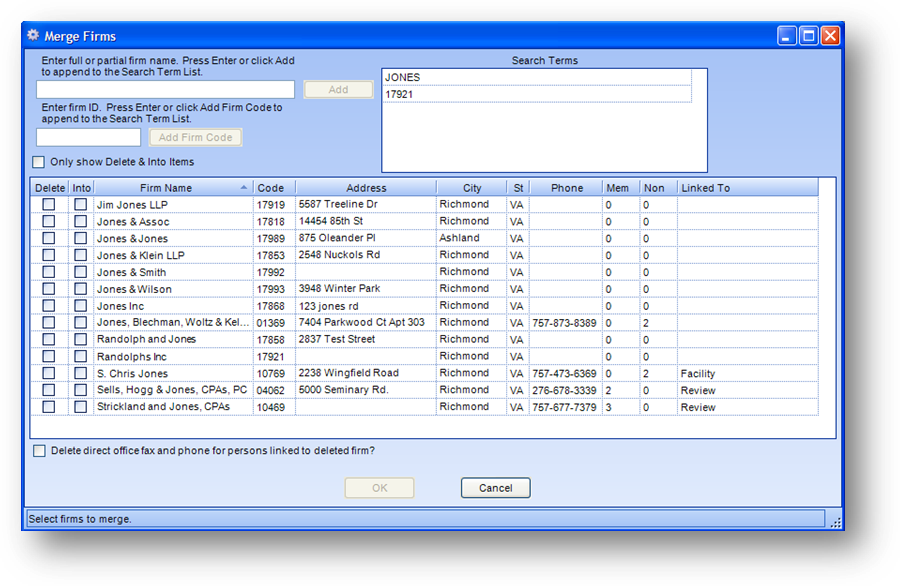The image size is (900, 586).
Task: Check Delete box for Jones & Assoc
Action: [x=49, y=221]
